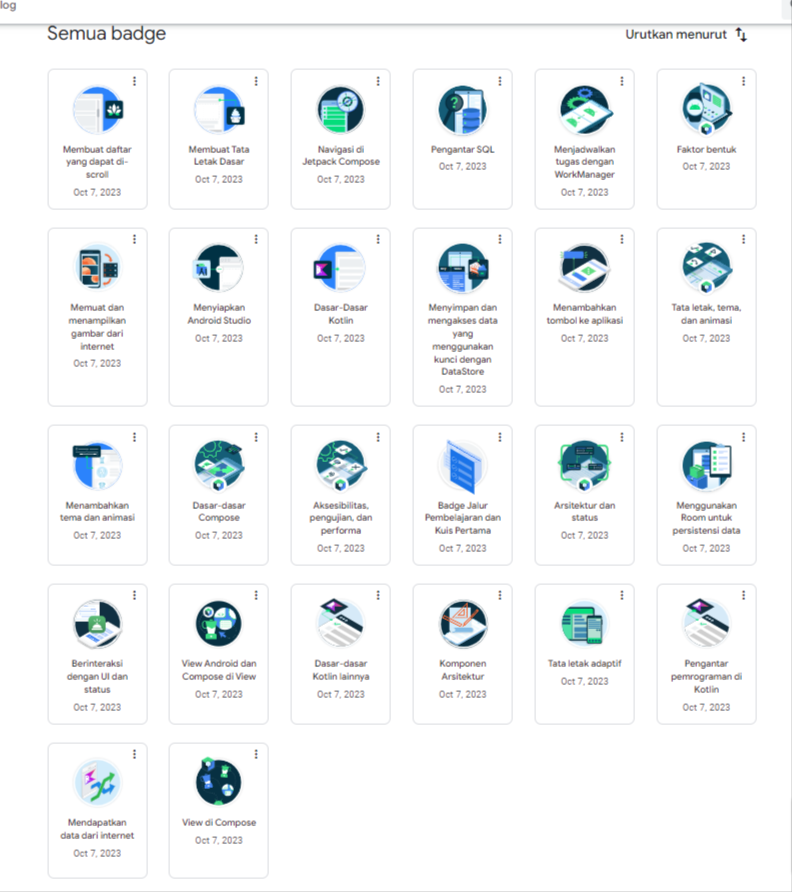Image resolution: width=792 pixels, height=892 pixels.
Task: Select the Pengantar SQL badge icon
Action: point(463,110)
